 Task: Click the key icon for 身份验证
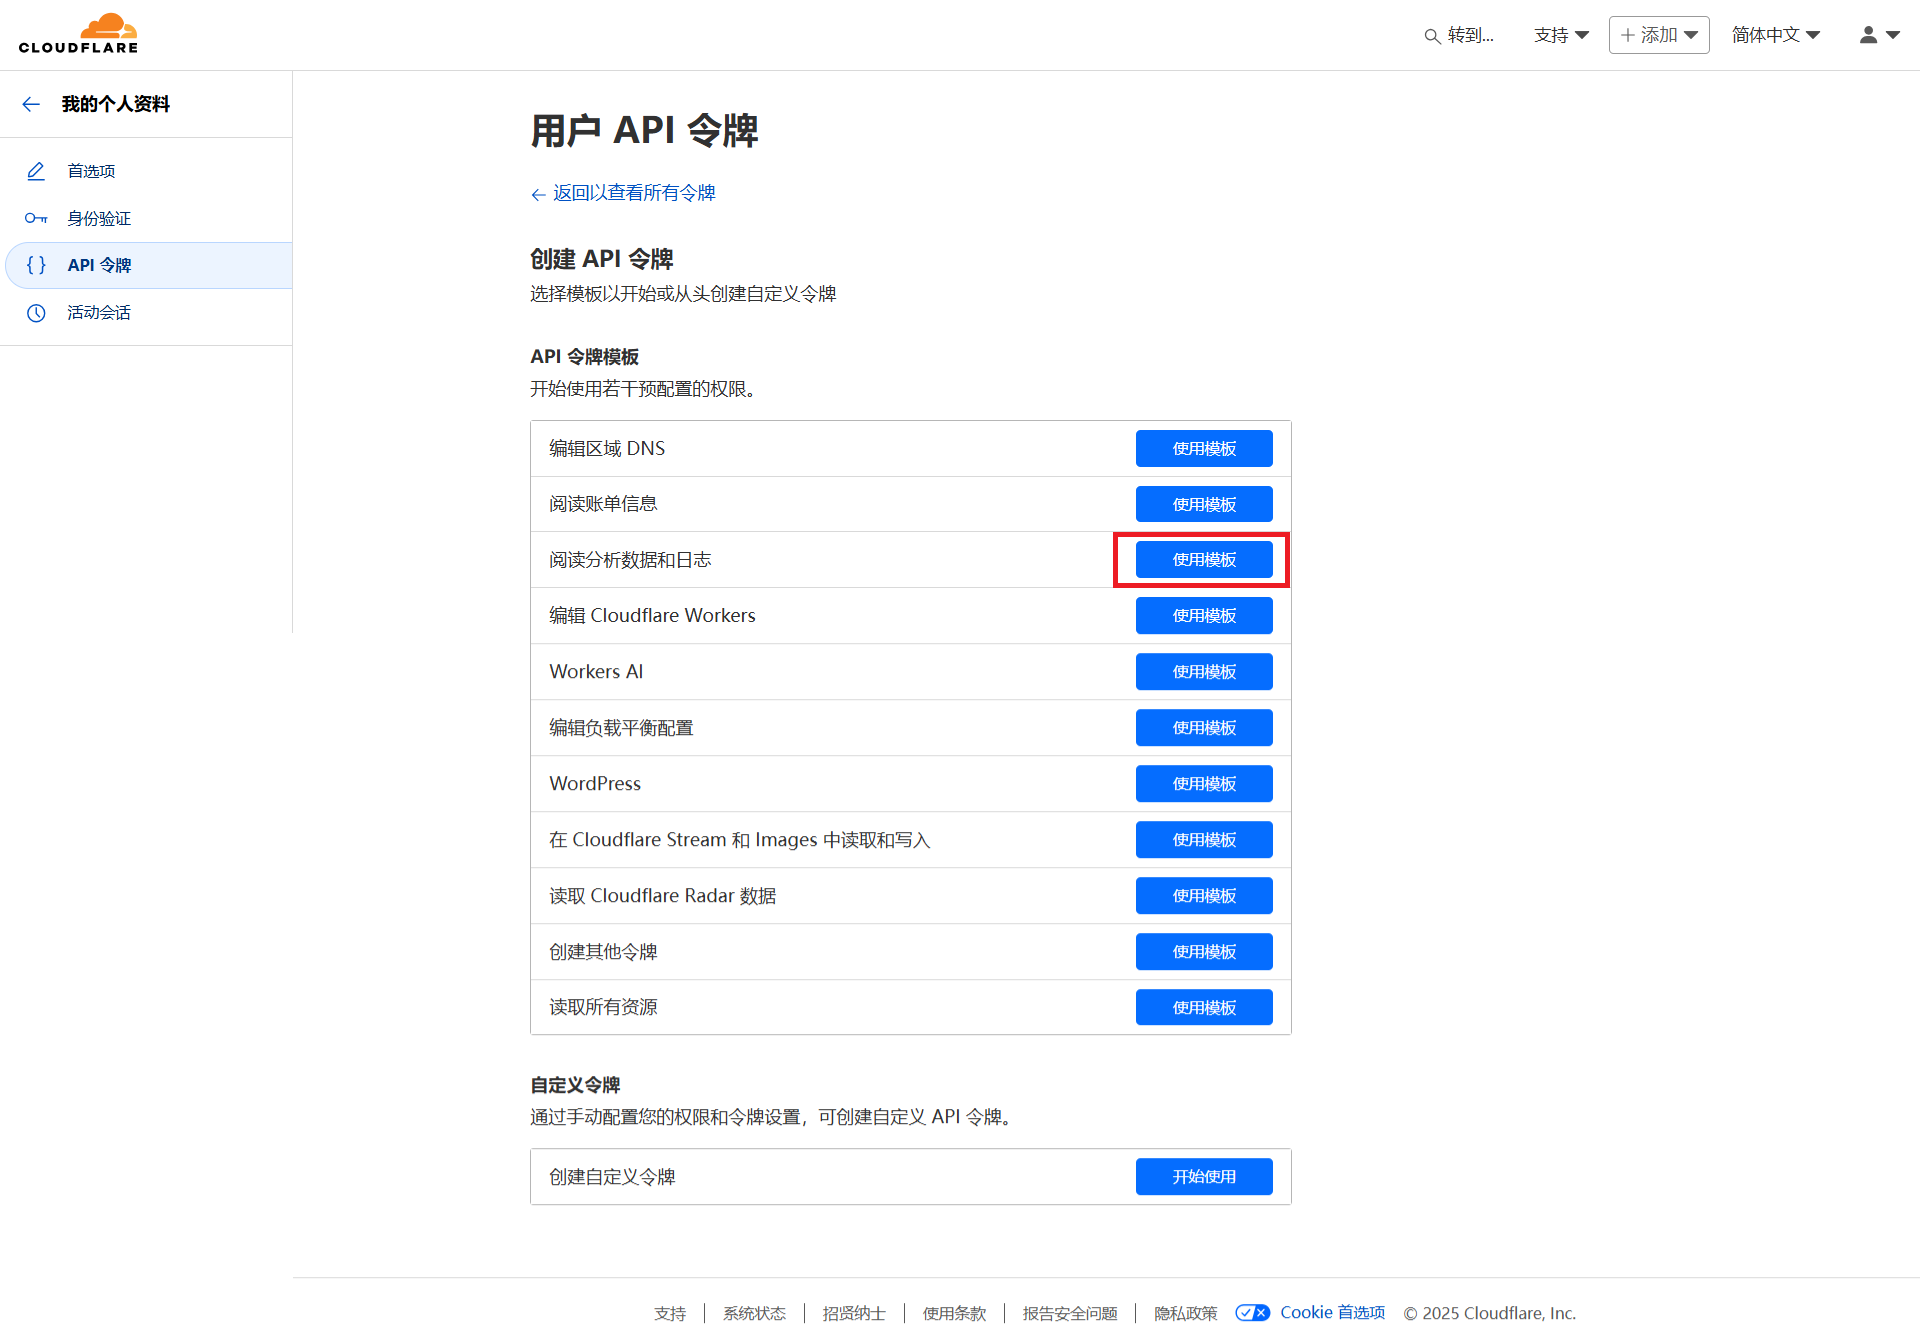[36, 218]
